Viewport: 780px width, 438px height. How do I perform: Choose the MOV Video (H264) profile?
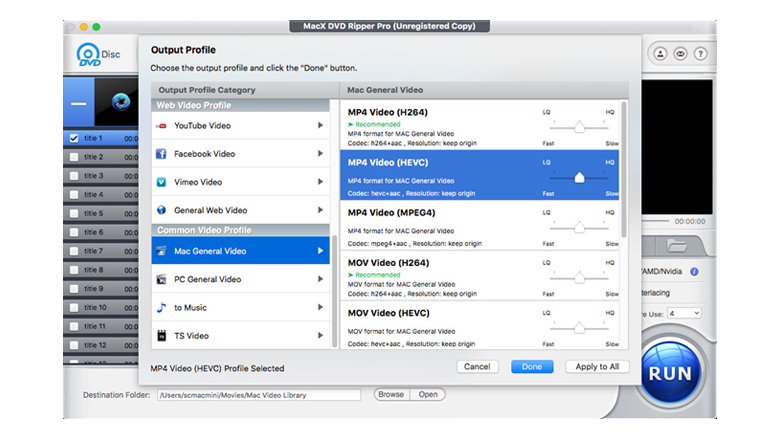tap(480, 276)
